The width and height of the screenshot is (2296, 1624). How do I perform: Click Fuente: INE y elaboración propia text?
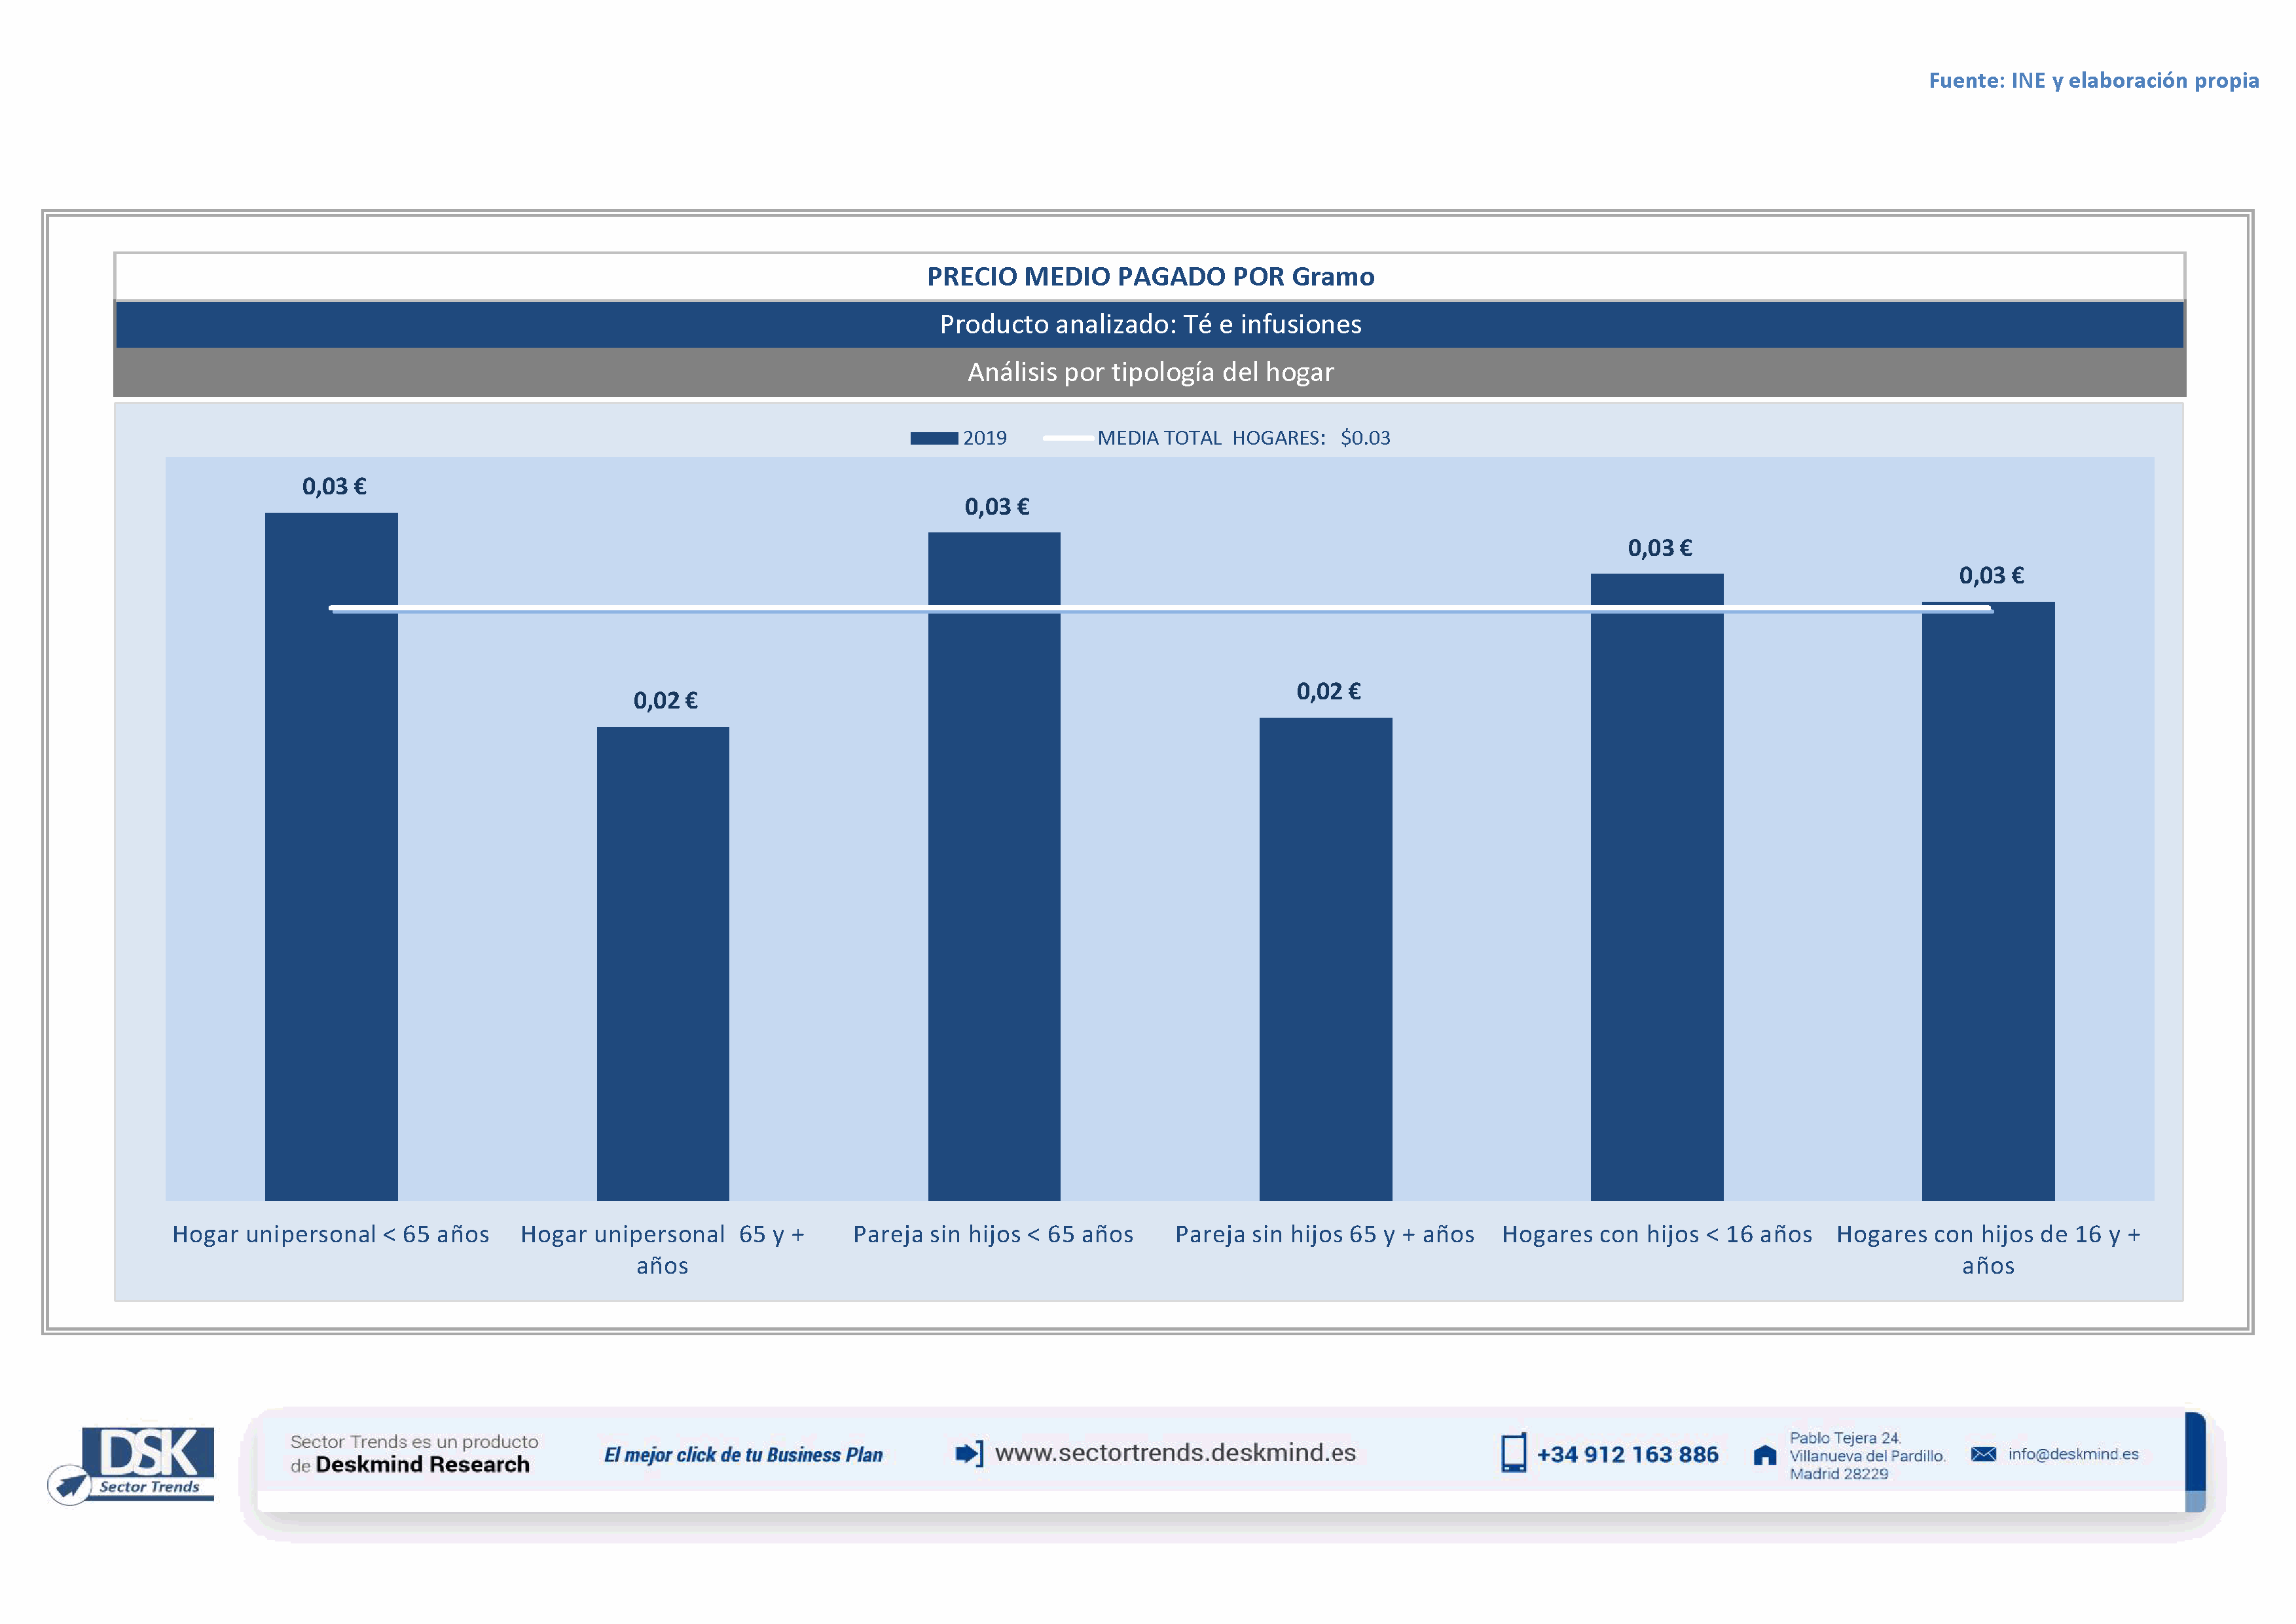pyautogui.click(x=2093, y=80)
